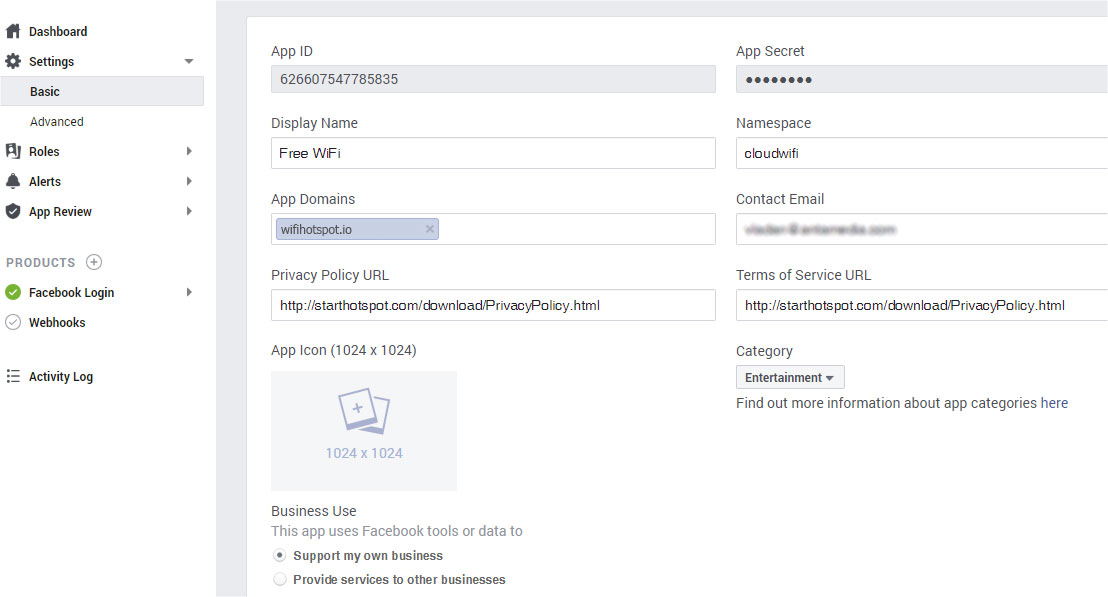Click the green Facebook Login checkmark icon

click(13, 292)
